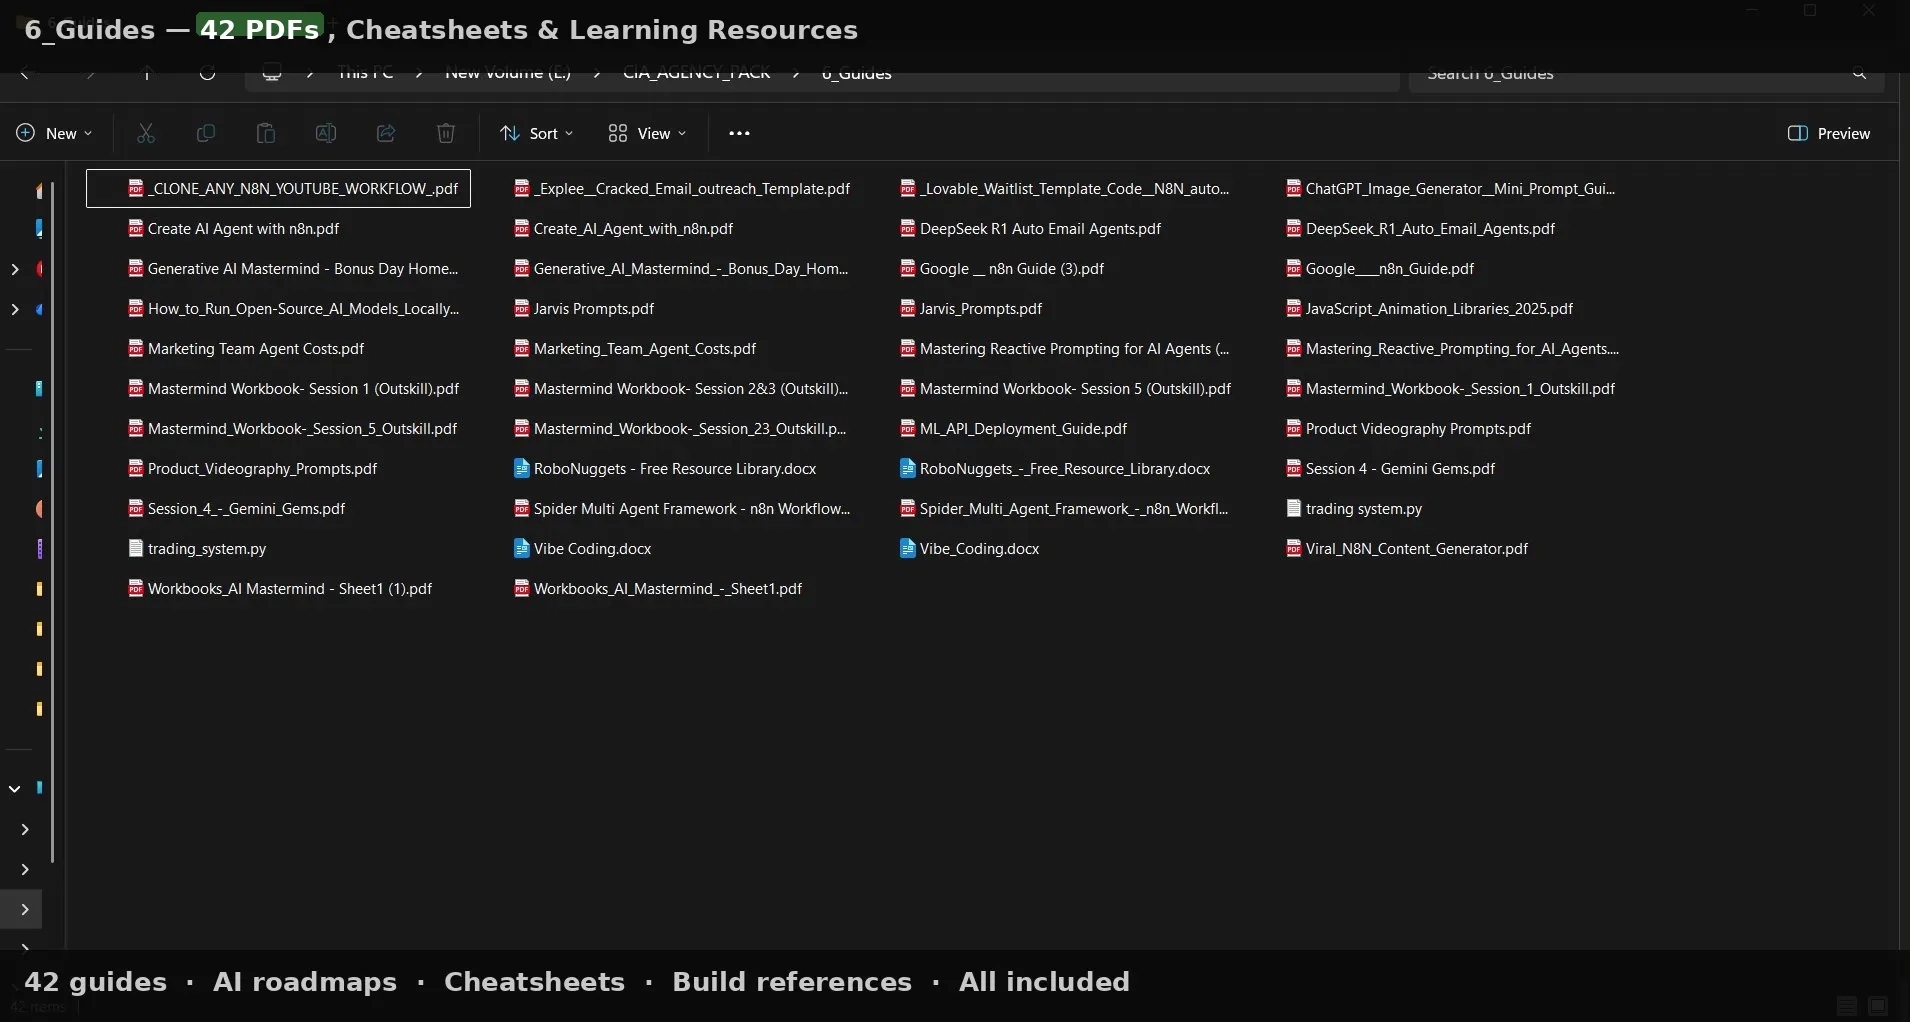The image size is (1910, 1022).
Task: Click the Cut scissors icon in toolbar
Action: point(146,133)
